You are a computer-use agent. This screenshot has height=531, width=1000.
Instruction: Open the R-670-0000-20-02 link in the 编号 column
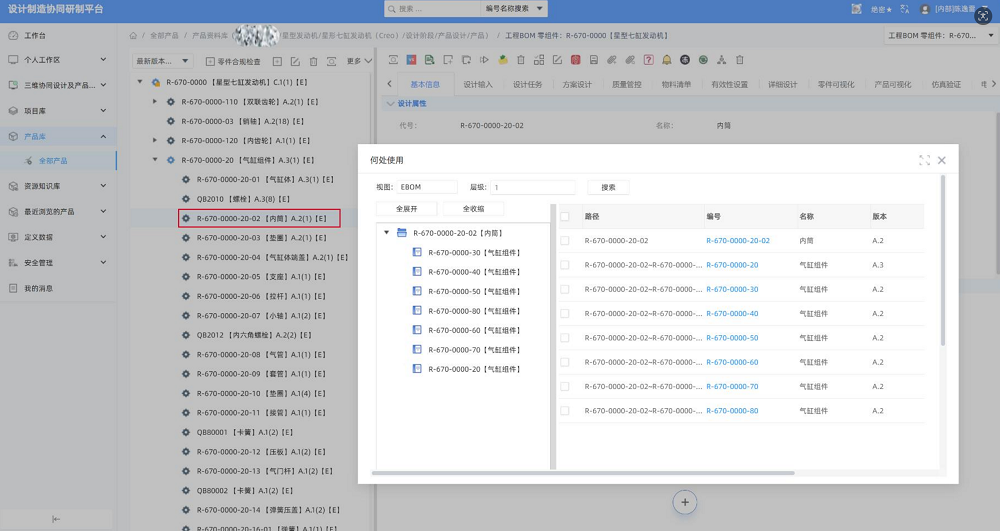tap(738, 241)
